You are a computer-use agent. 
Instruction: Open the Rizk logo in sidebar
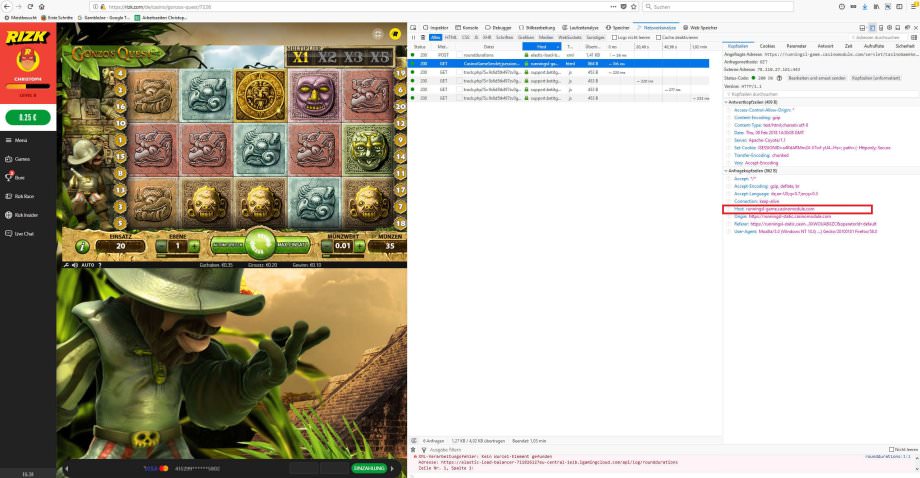click(x=26, y=38)
